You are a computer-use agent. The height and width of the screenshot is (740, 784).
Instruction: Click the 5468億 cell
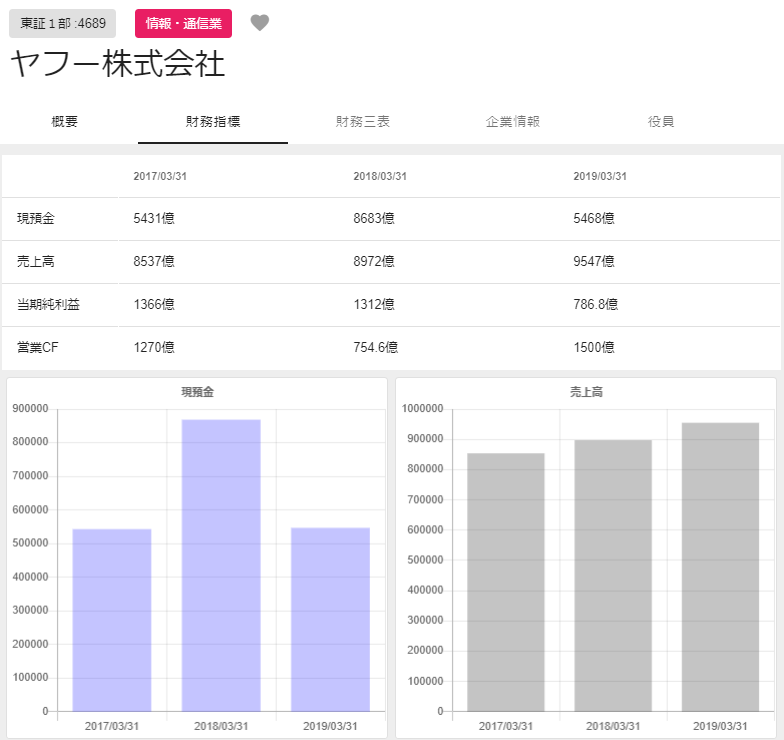(594, 218)
